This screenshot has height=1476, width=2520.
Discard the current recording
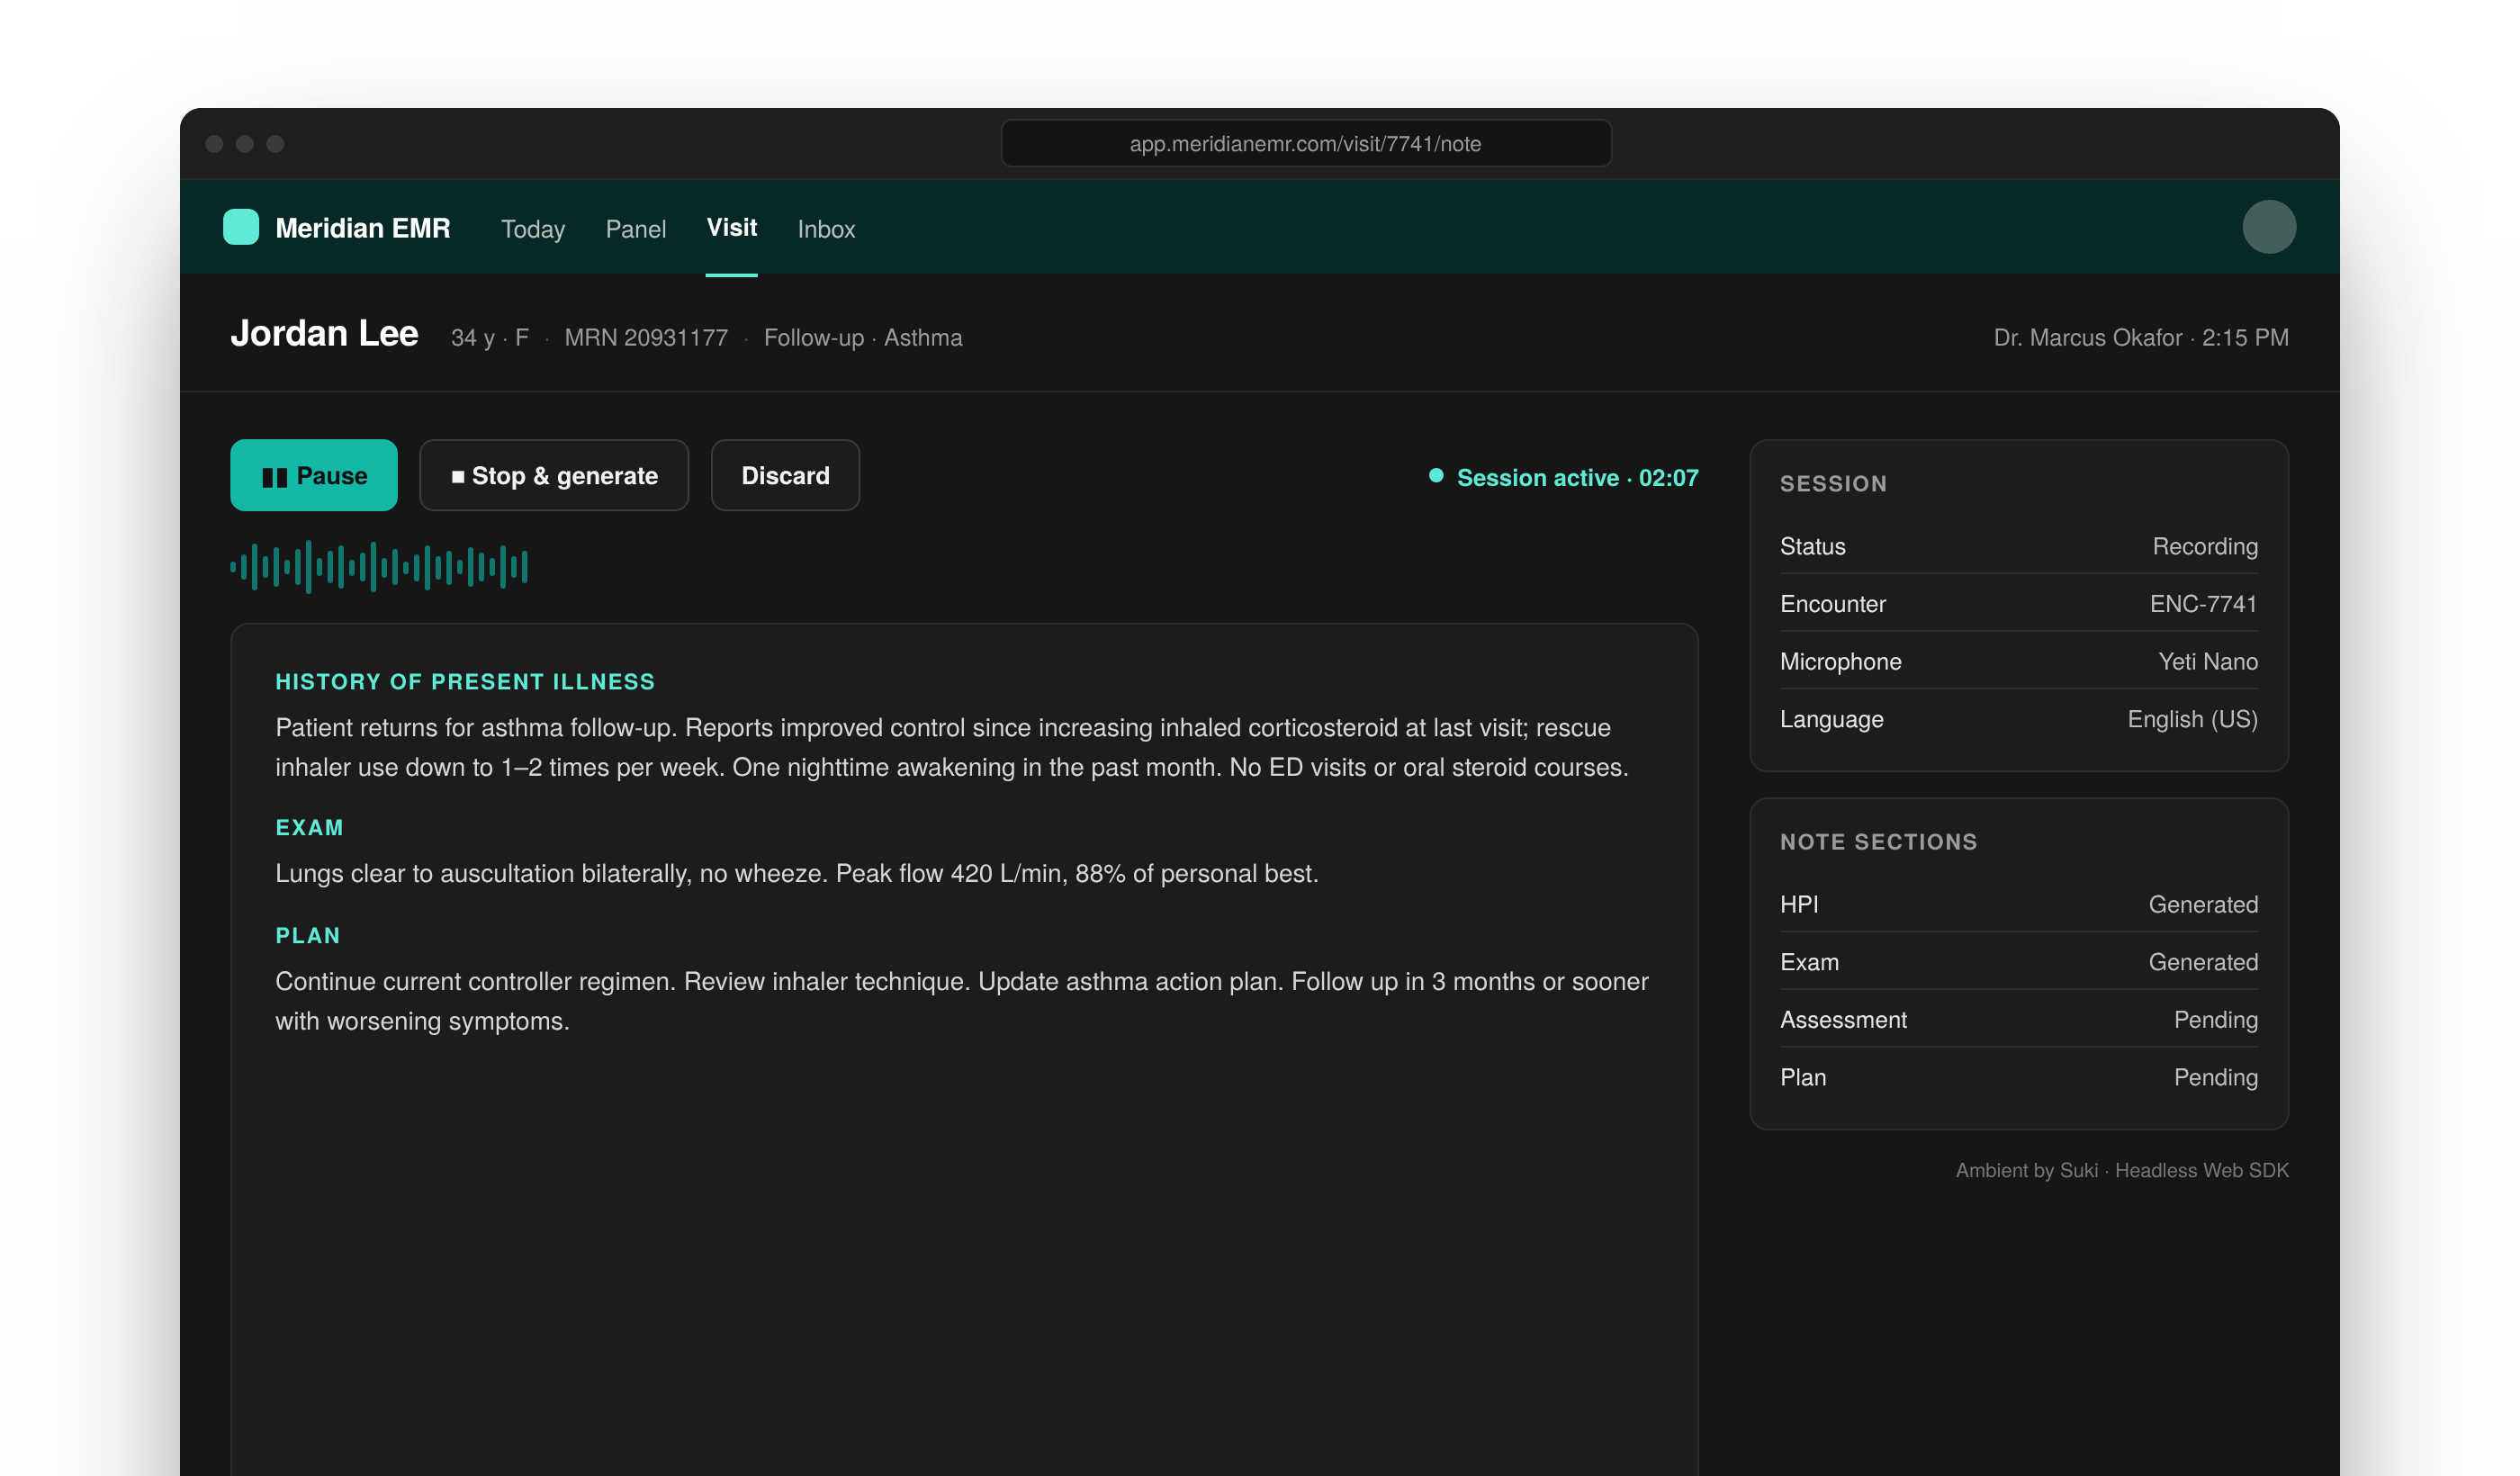(x=785, y=475)
